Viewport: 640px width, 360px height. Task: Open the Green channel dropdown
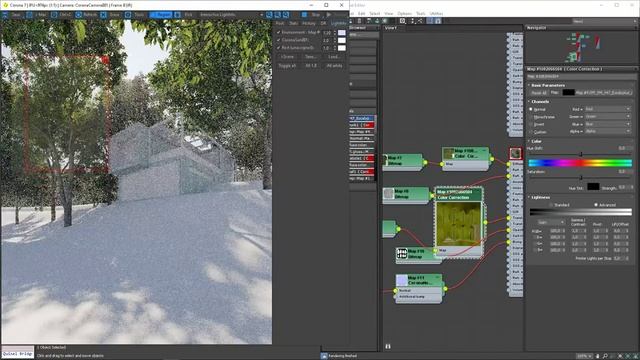(x=608, y=117)
